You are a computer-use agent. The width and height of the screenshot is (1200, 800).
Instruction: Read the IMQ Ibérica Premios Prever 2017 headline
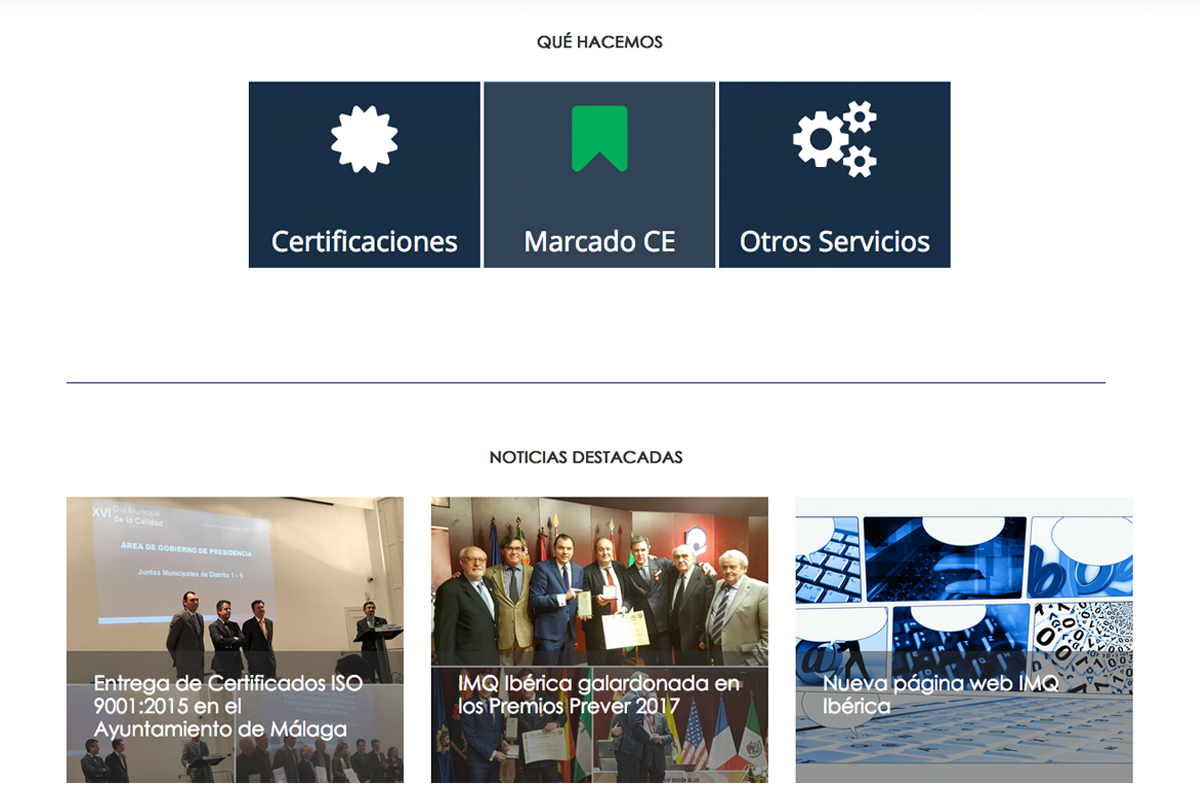598,695
